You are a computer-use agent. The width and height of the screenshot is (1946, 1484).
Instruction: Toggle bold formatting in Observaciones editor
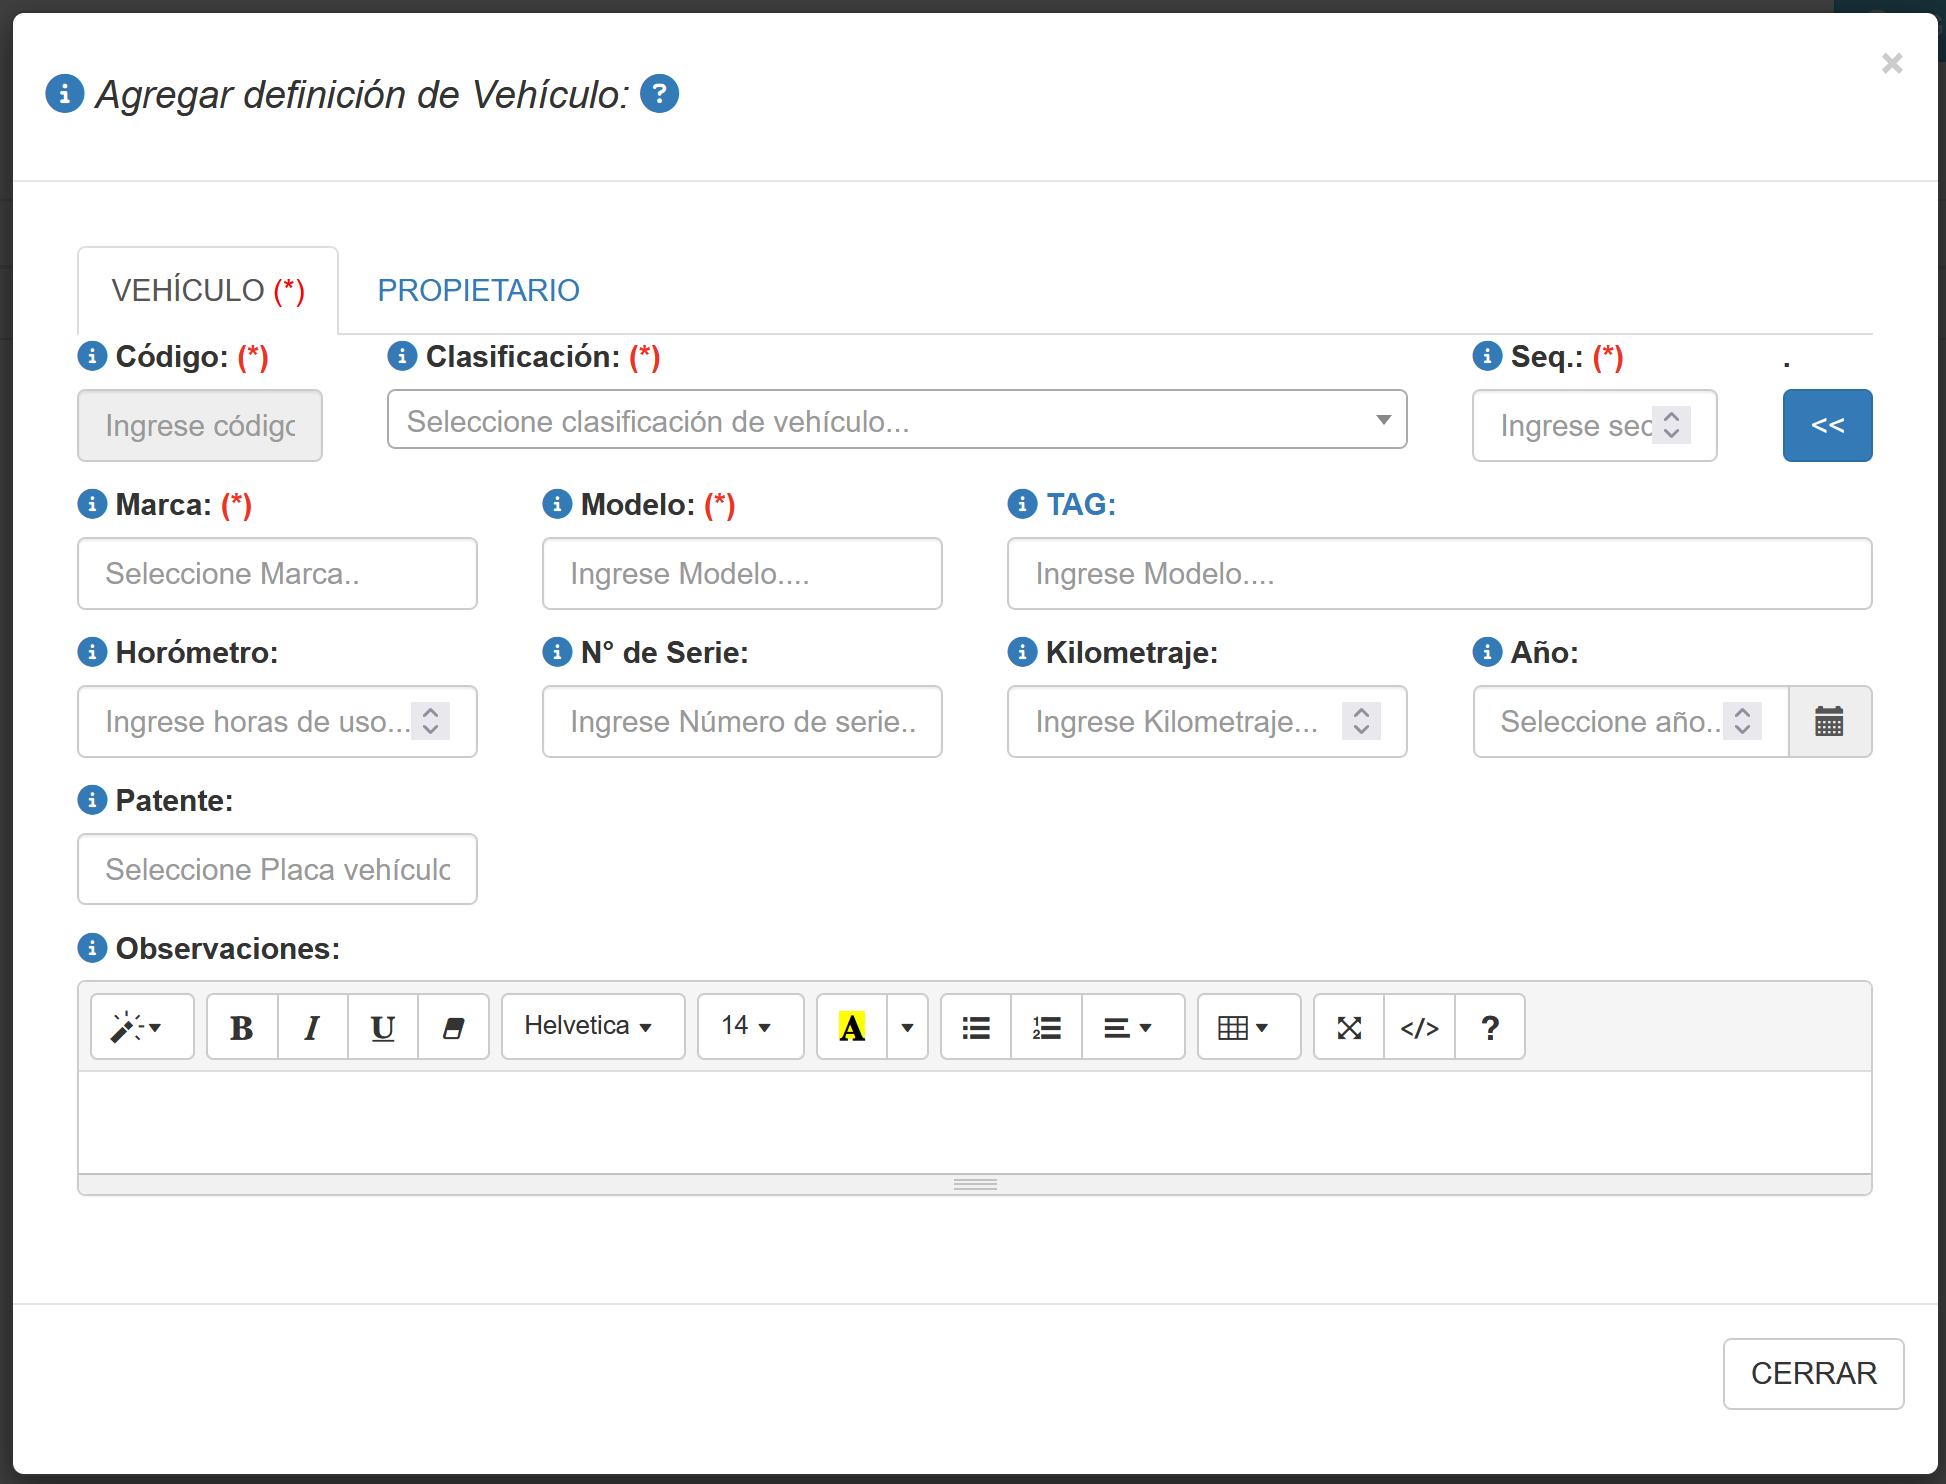pyautogui.click(x=241, y=1027)
